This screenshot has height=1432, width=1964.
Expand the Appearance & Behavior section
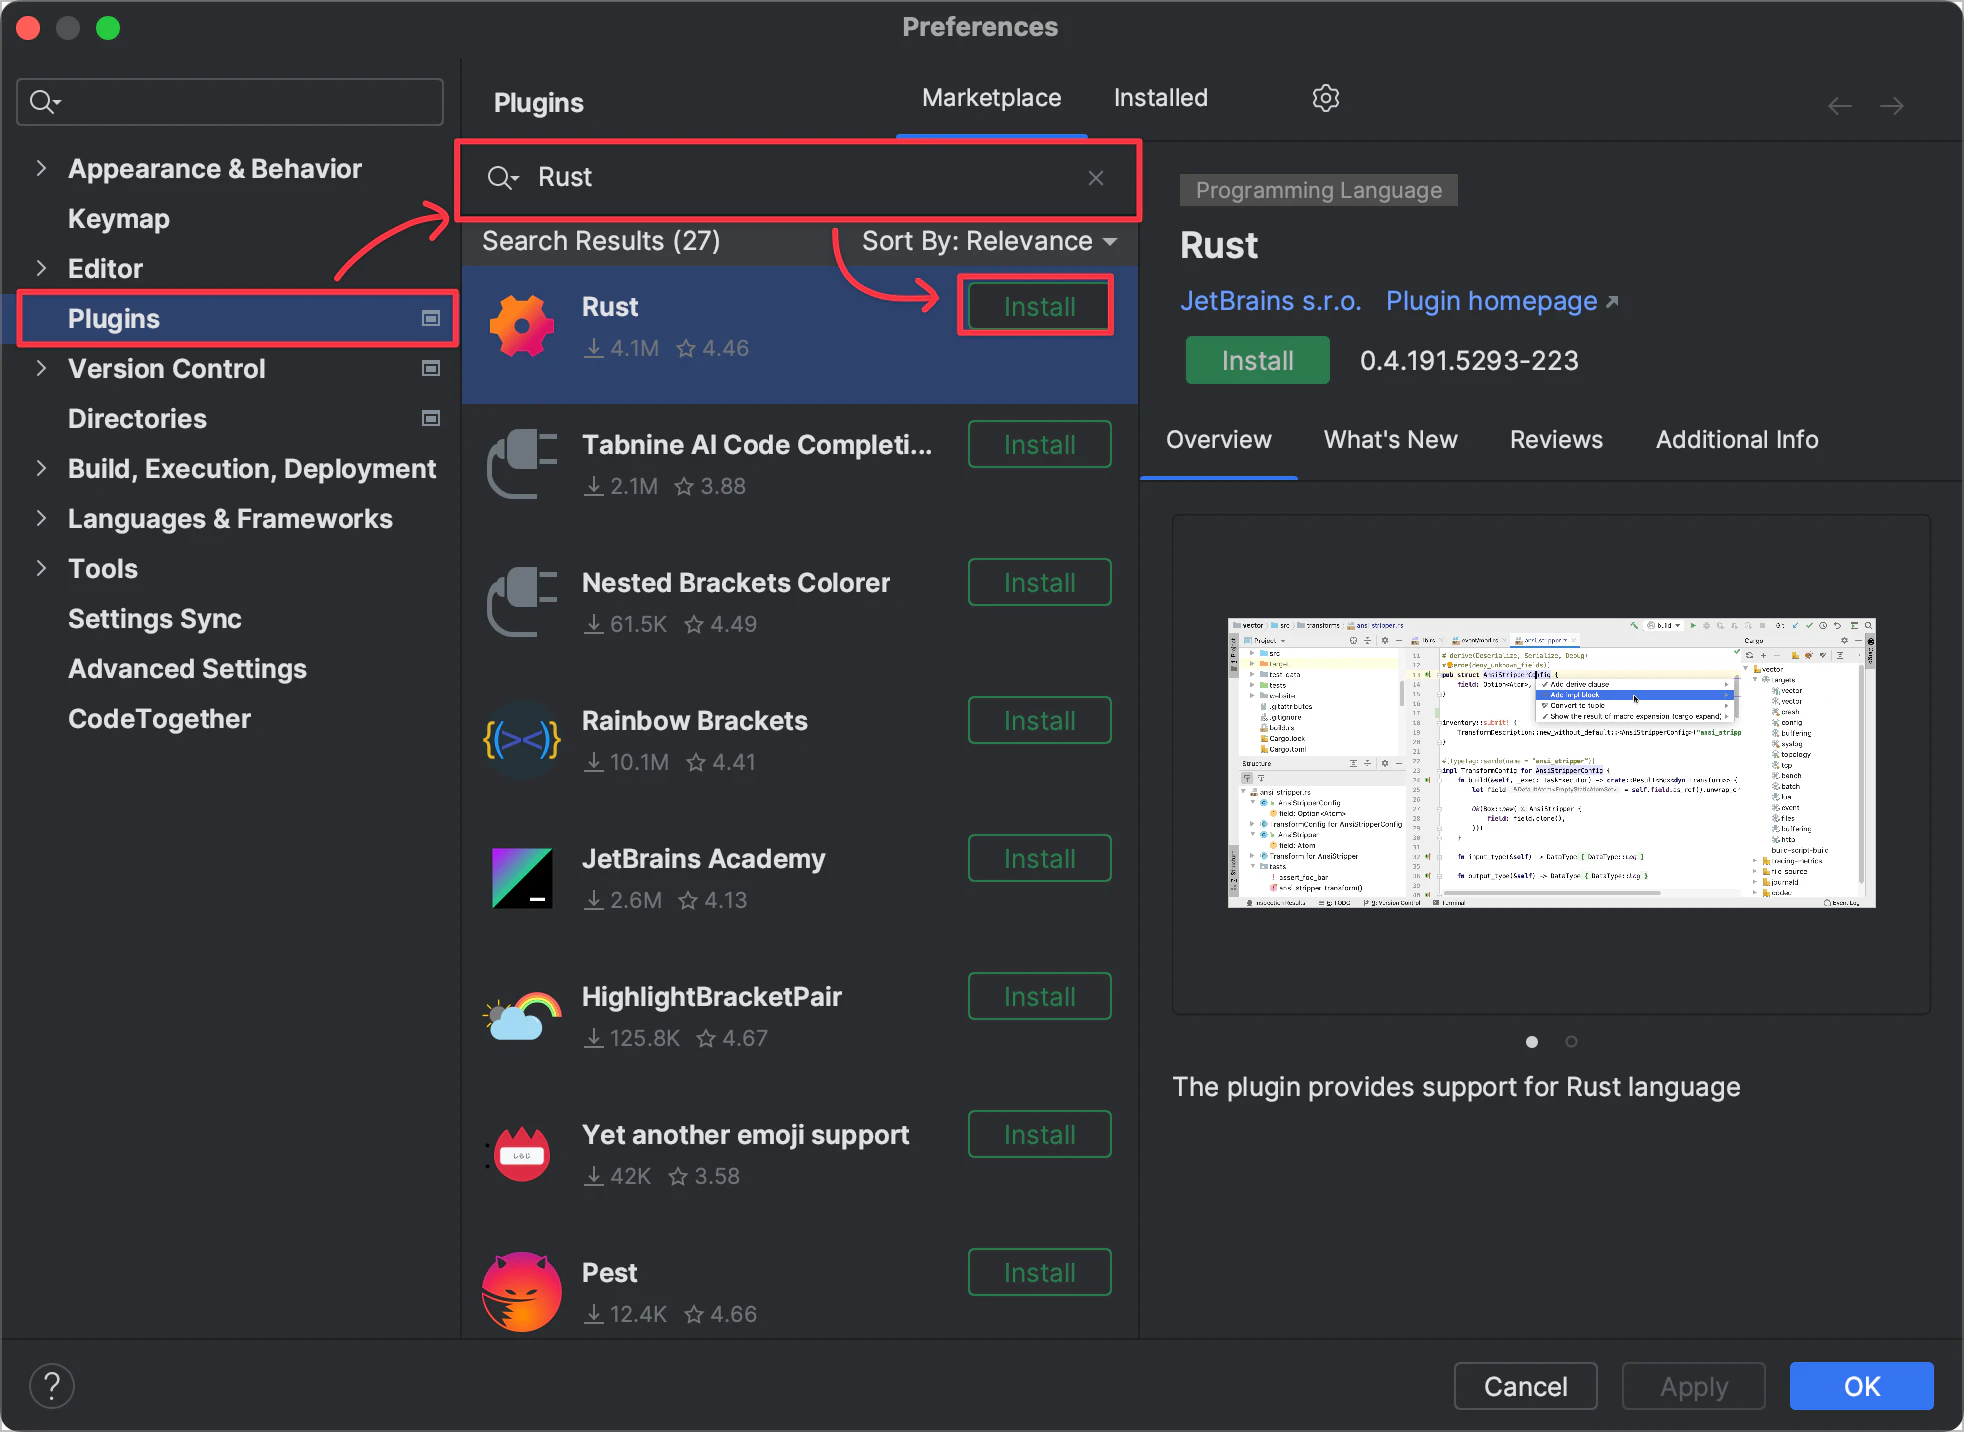(41, 168)
